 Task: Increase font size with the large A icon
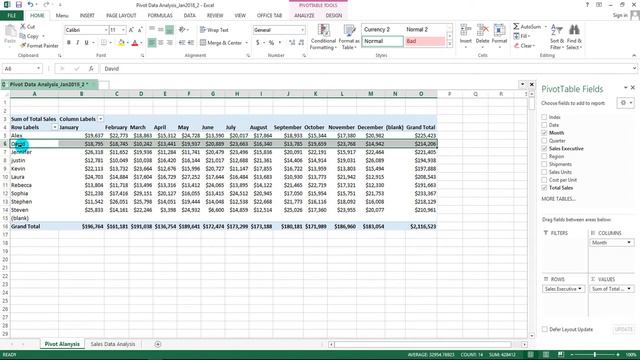[x=131, y=30]
